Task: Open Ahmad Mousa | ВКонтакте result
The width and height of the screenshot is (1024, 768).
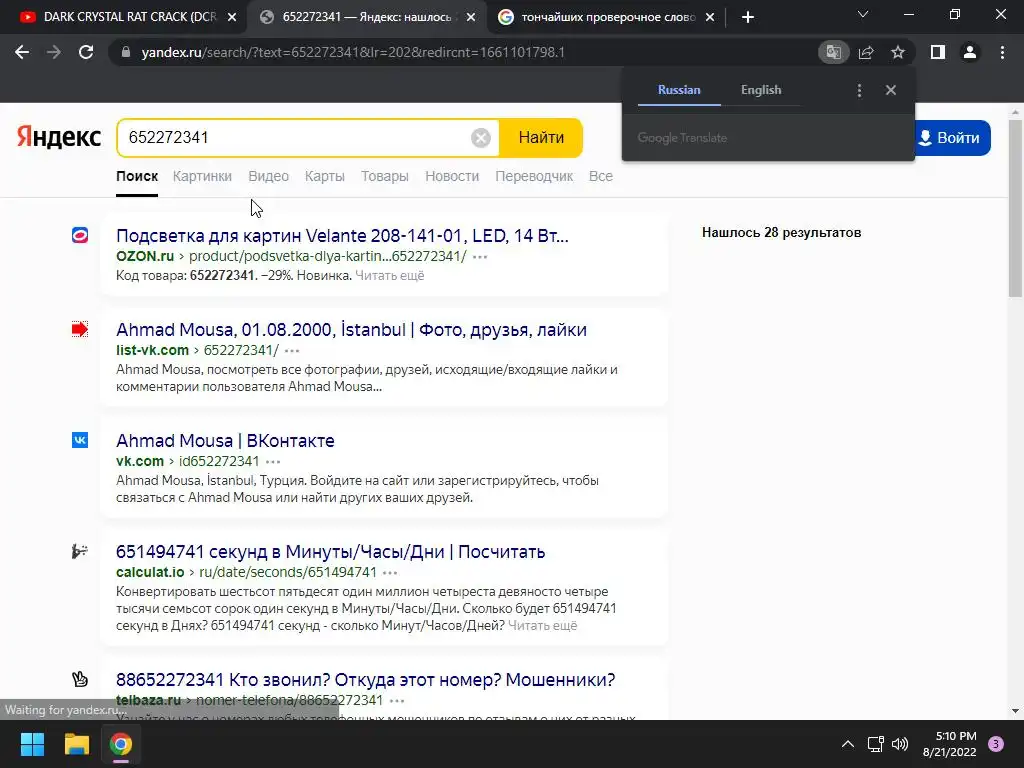Action: [225, 441]
